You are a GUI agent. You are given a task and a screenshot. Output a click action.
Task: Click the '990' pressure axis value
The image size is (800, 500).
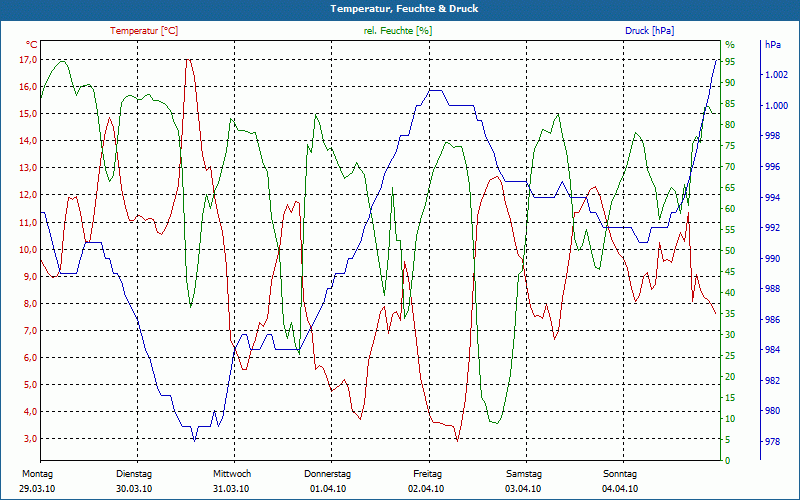tap(772, 258)
